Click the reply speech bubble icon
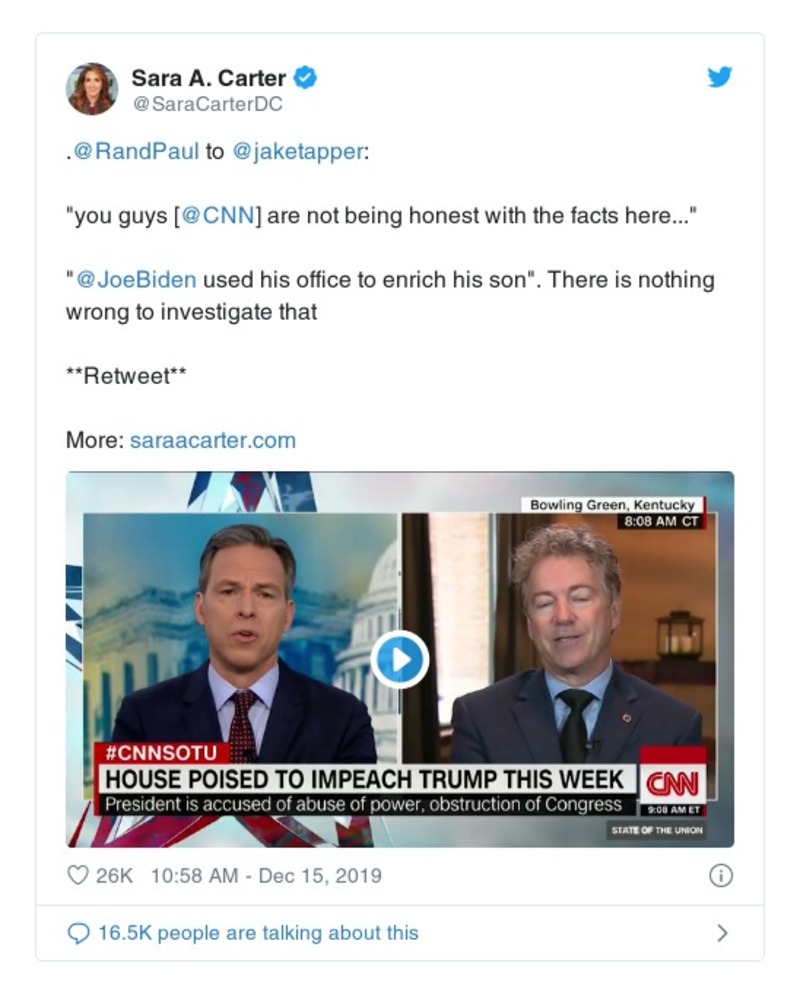Image resolution: width=800 pixels, height=998 pixels. [78, 933]
